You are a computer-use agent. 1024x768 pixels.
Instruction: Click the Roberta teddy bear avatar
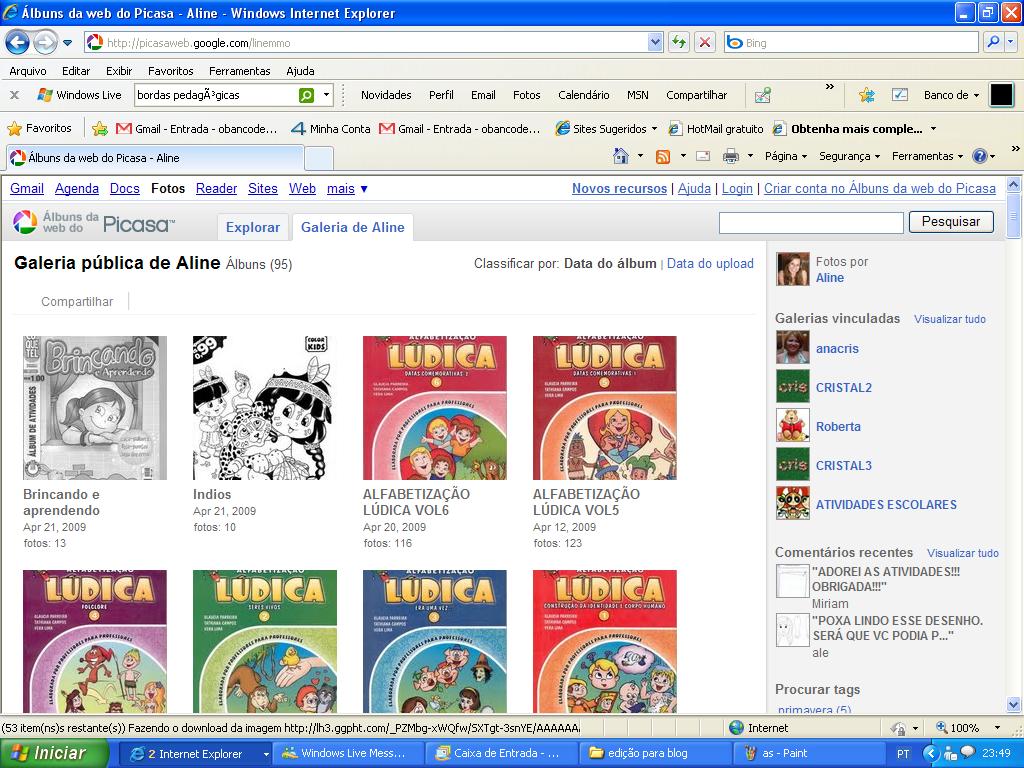point(793,425)
